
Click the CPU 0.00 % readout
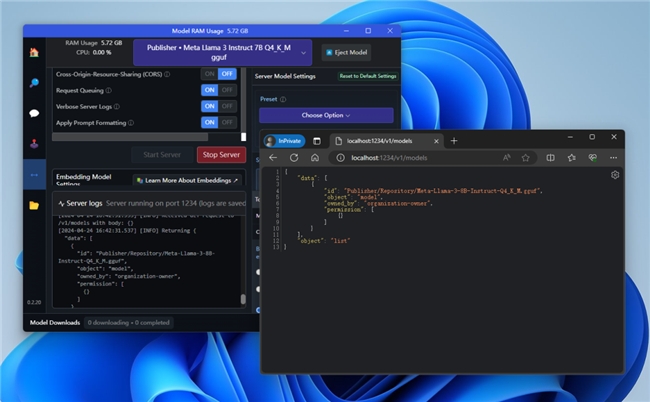point(93,52)
